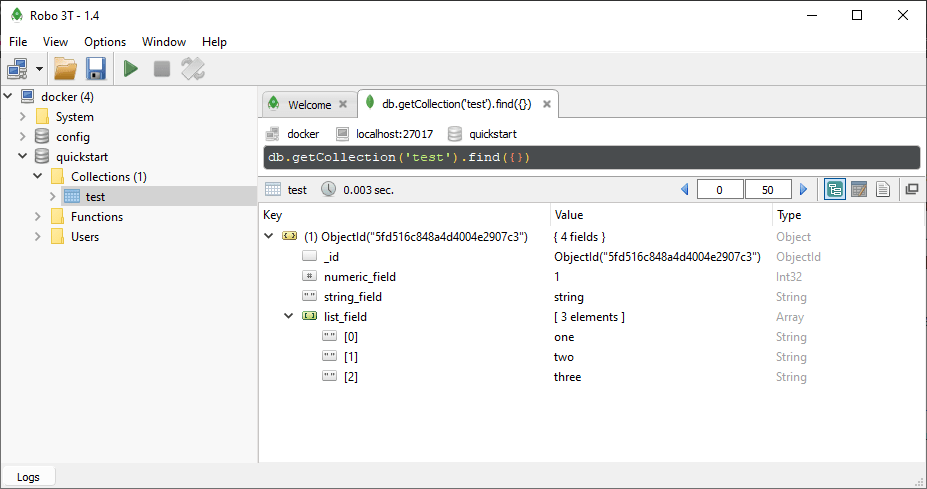Screen dimensions: 927x489
Task: Select the quickstart database tree item
Action: pyautogui.click(x=82, y=157)
